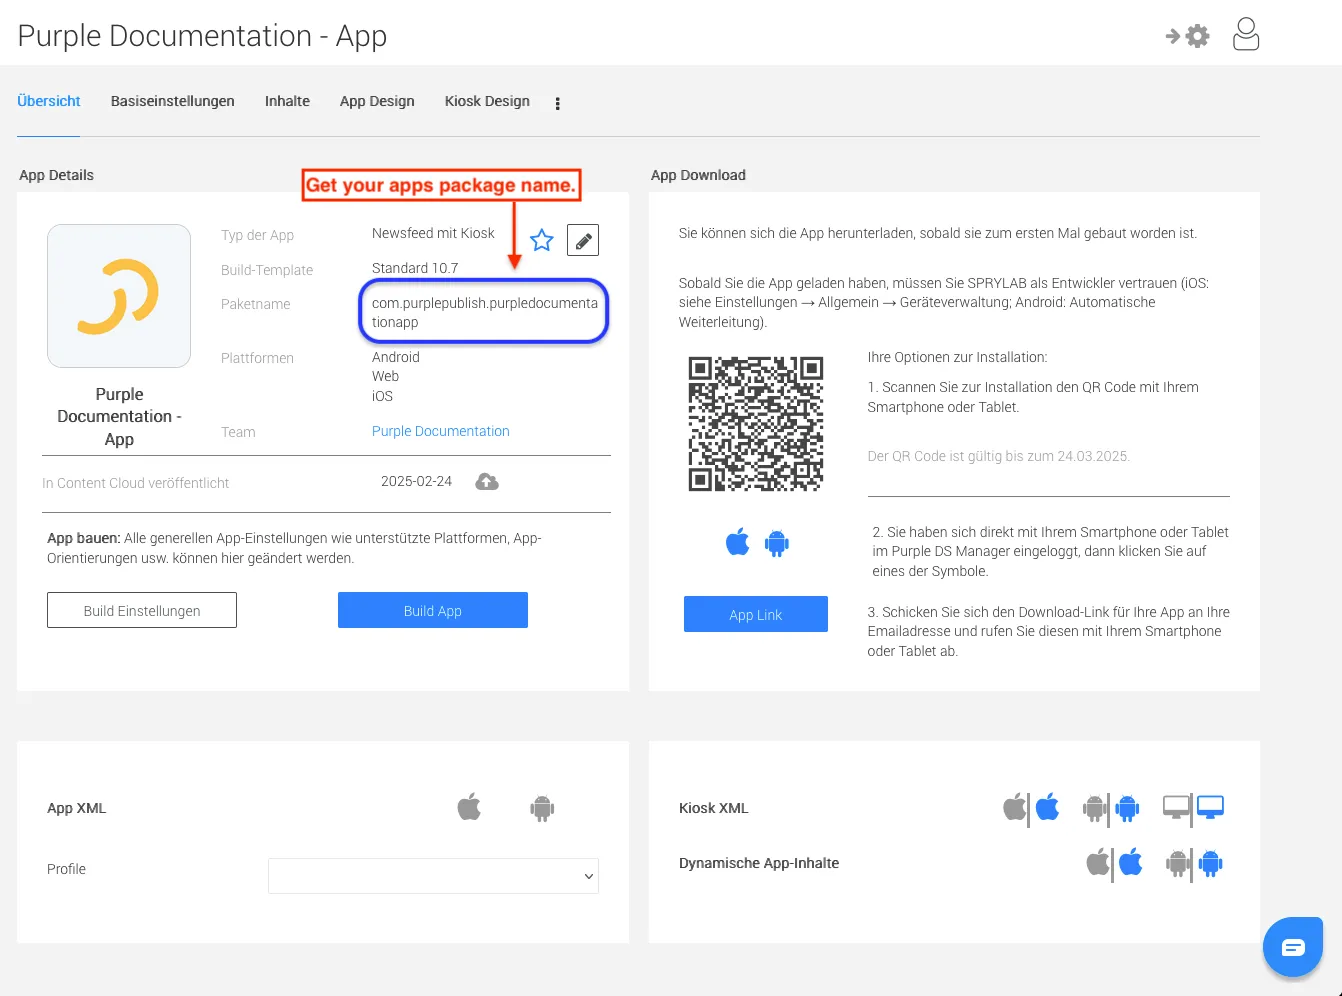Click the Build Einstellungen button
The width and height of the screenshot is (1342, 996).
[142, 610]
